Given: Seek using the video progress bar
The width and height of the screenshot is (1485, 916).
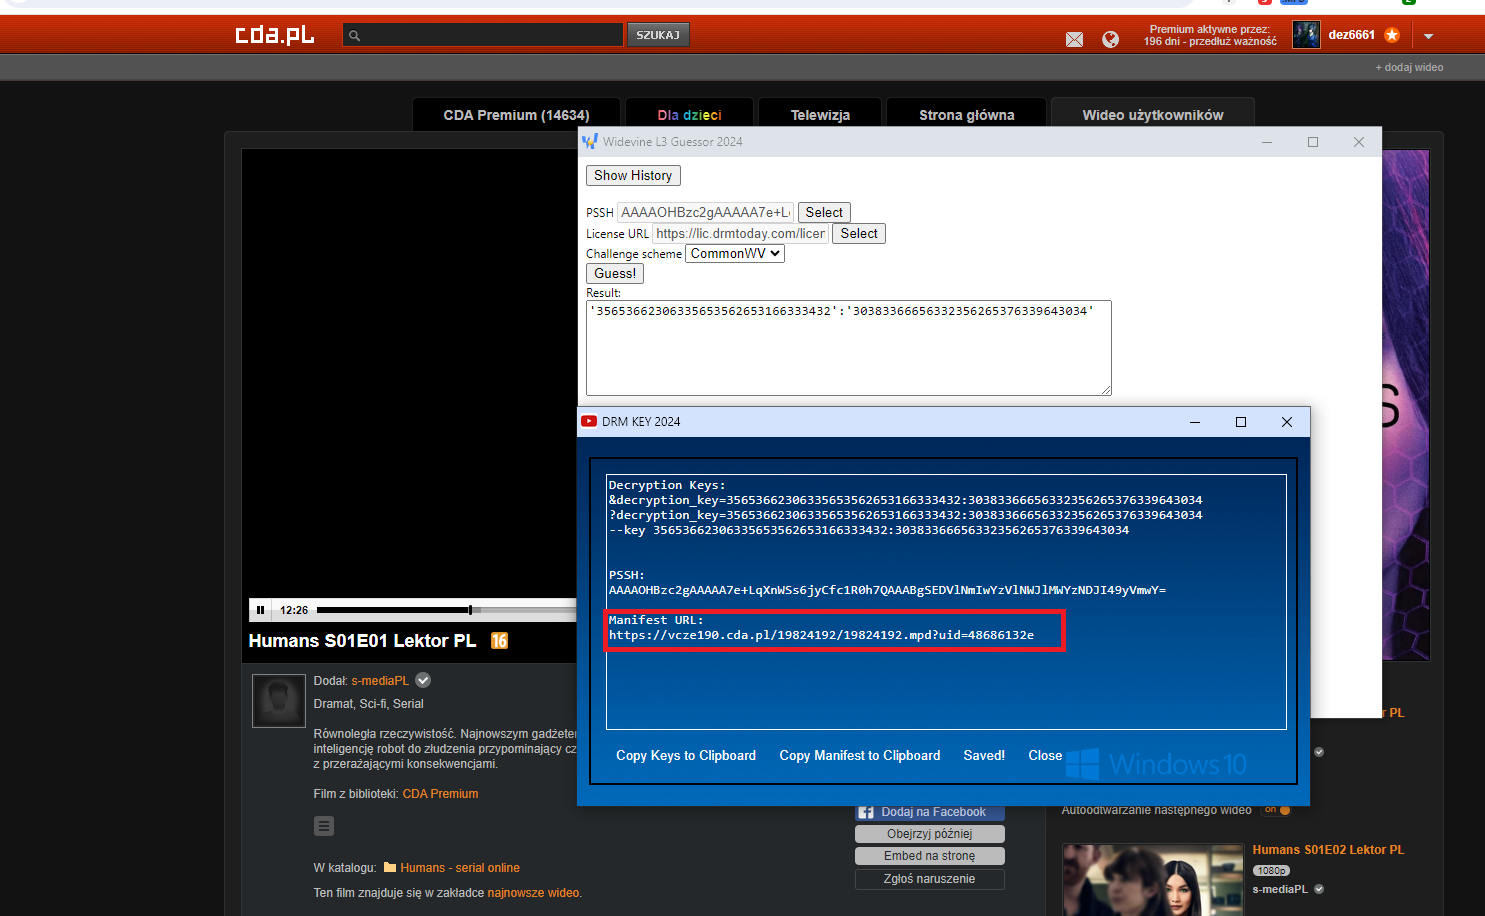Looking at the screenshot, I should [446, 610].
